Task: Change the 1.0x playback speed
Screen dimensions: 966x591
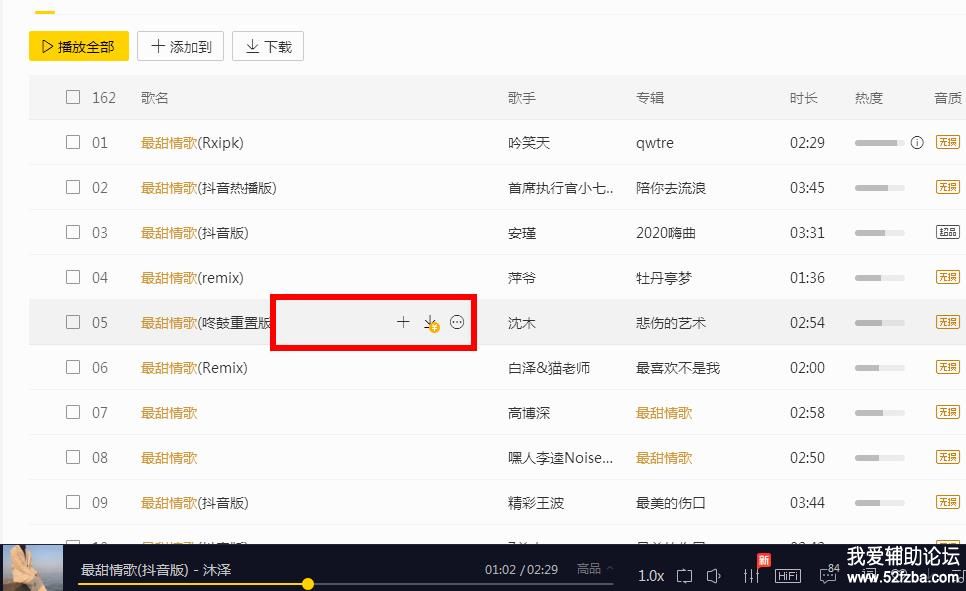Action: tap(651, 576)
